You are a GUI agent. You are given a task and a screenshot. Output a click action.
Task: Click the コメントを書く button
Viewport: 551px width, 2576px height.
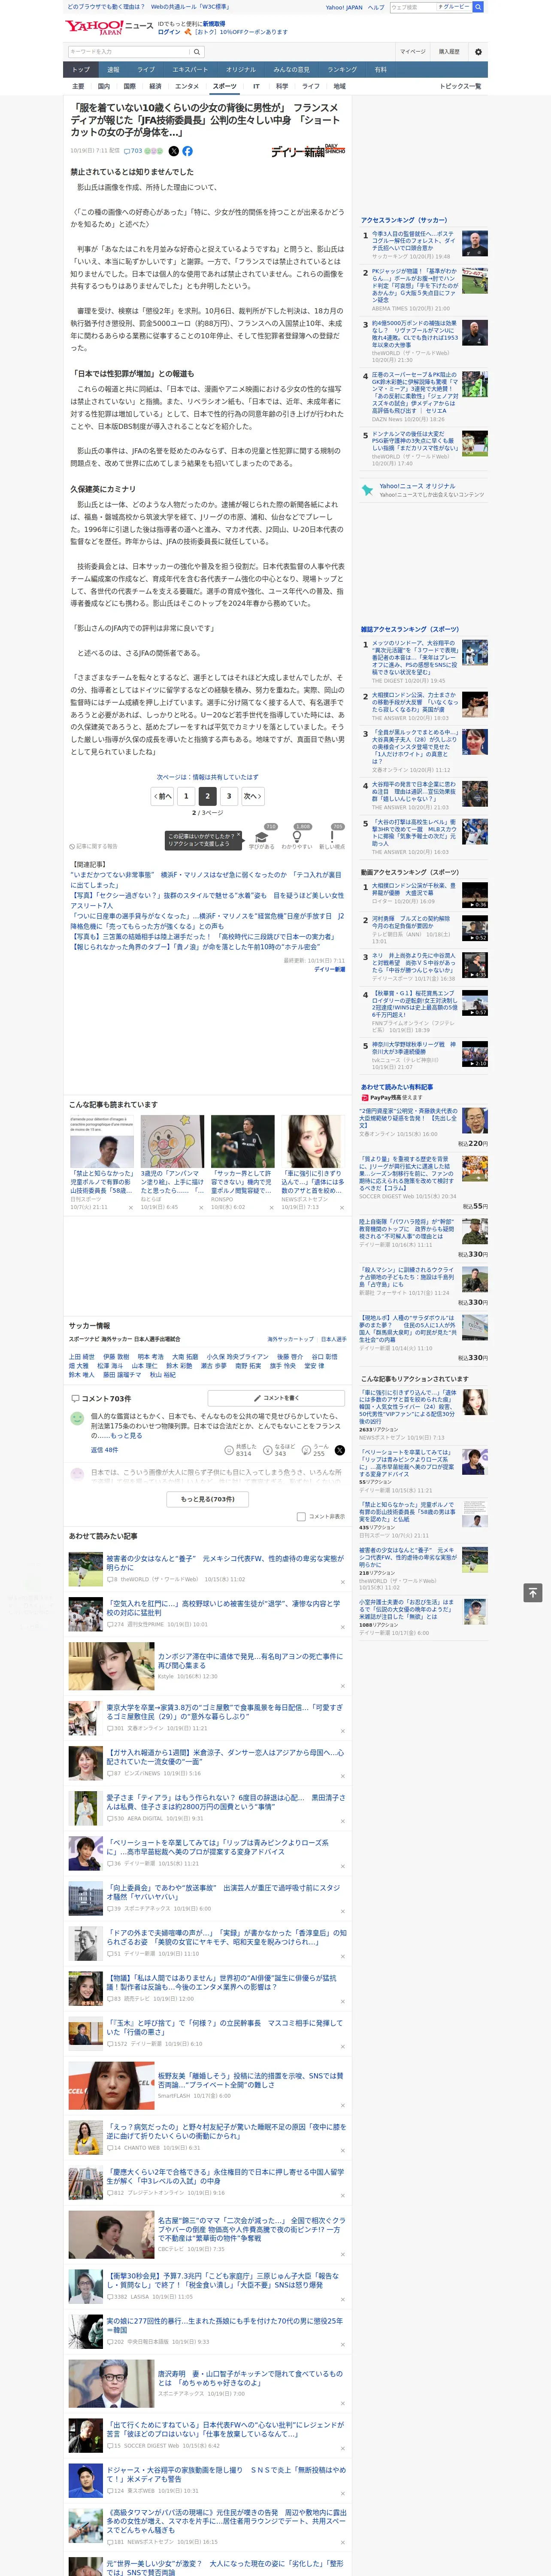(x=276, y=1398)
